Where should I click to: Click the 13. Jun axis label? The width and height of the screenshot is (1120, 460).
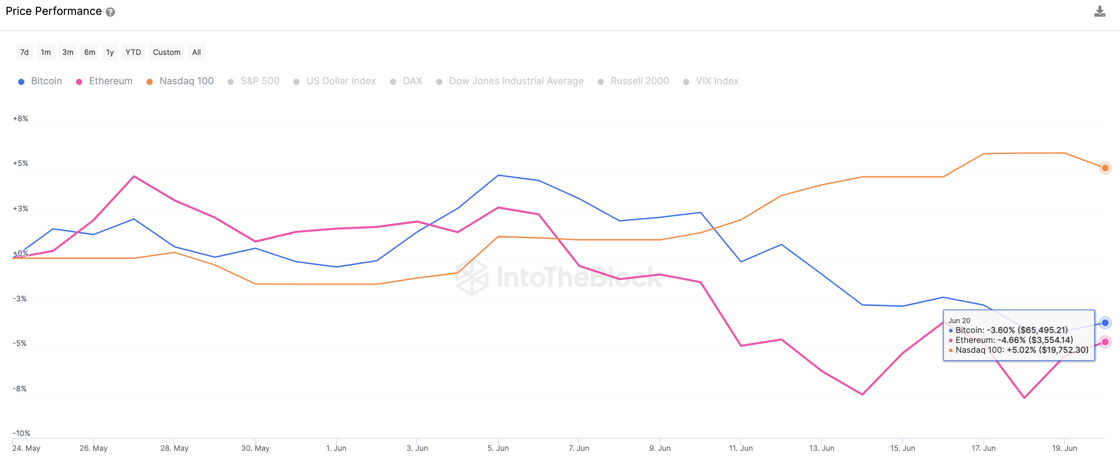click(821, 451)
